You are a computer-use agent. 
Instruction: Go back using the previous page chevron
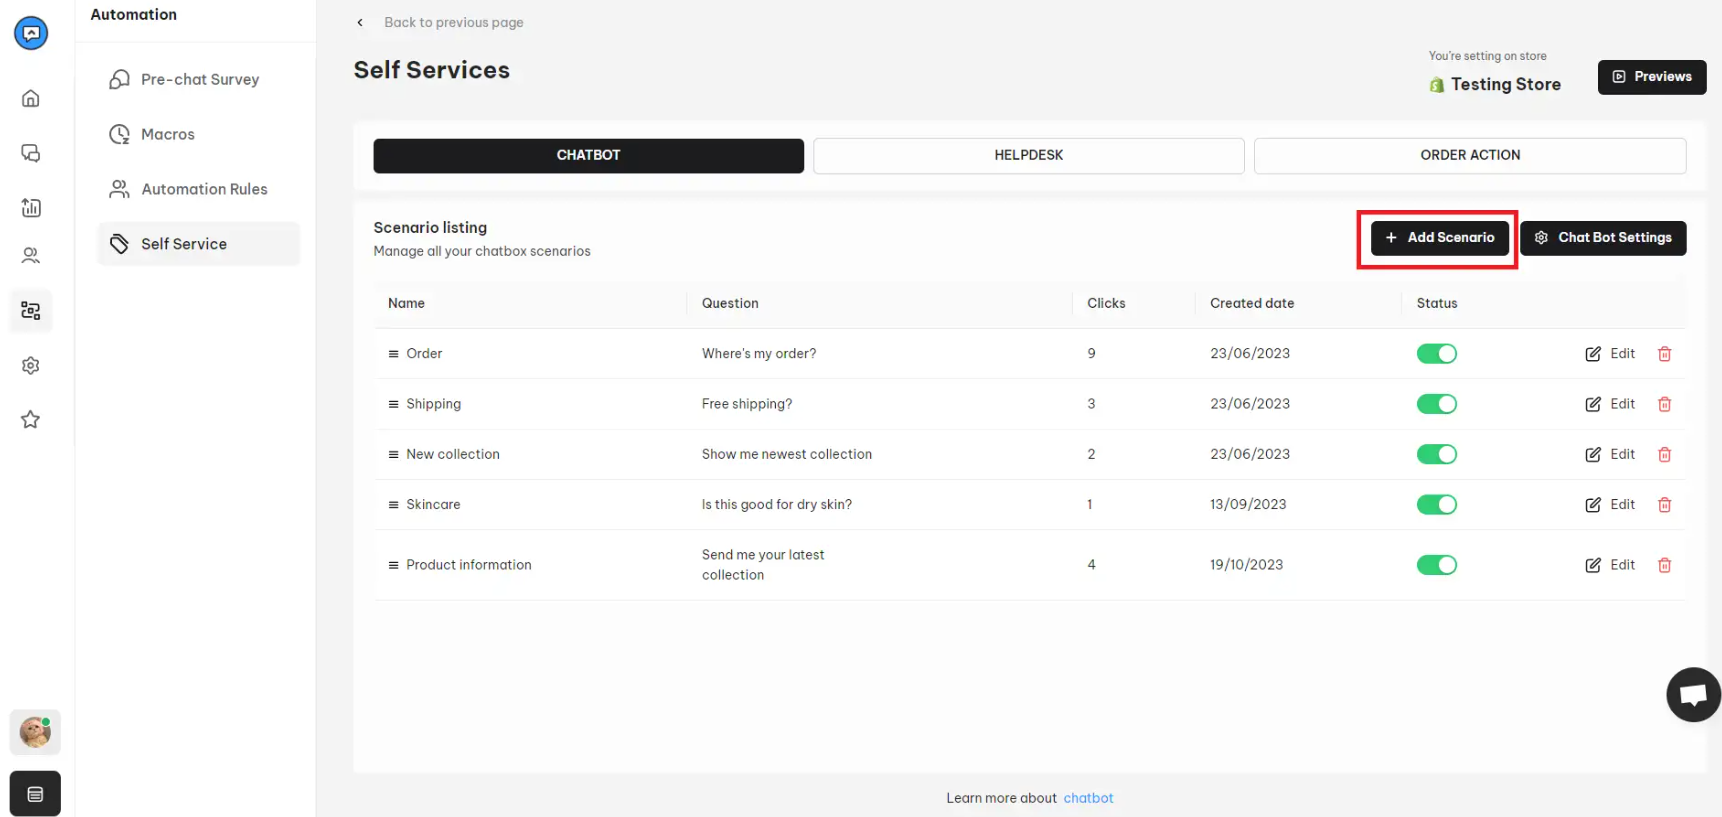[x=360, y=22]
